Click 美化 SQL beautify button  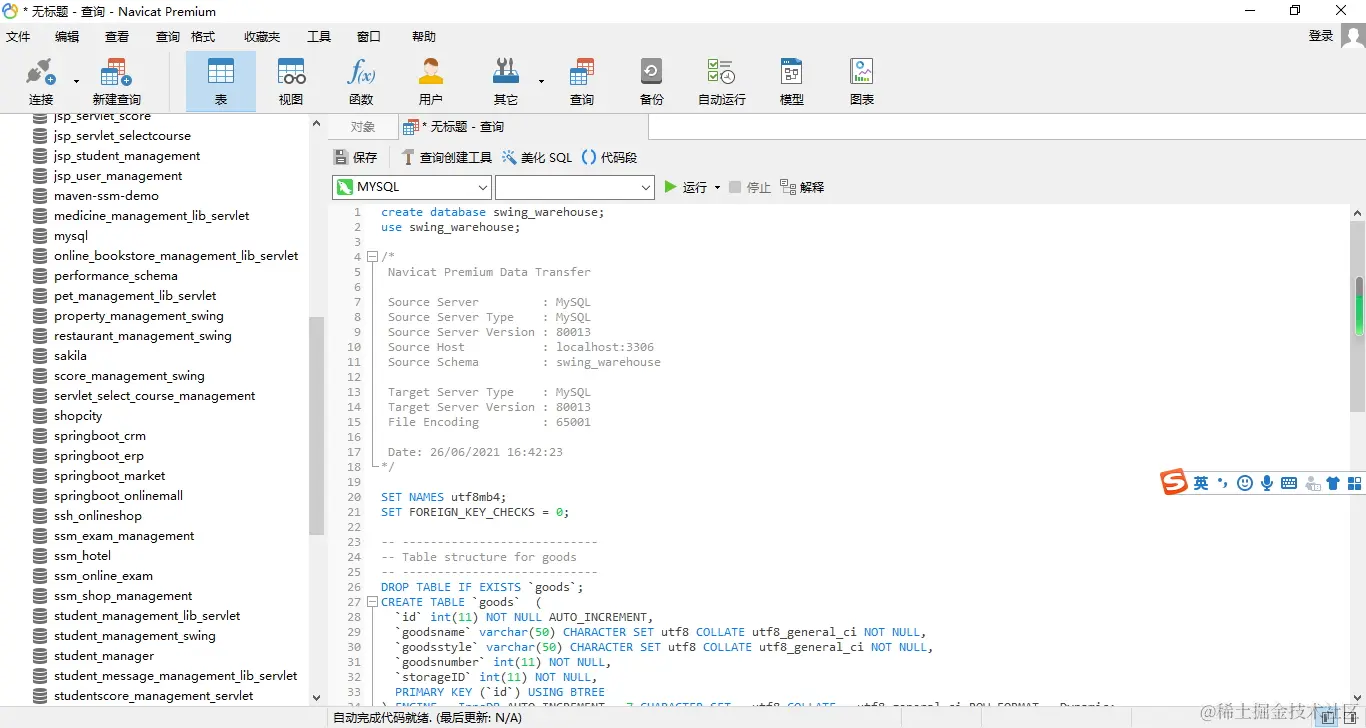click(x=537, y=157)
